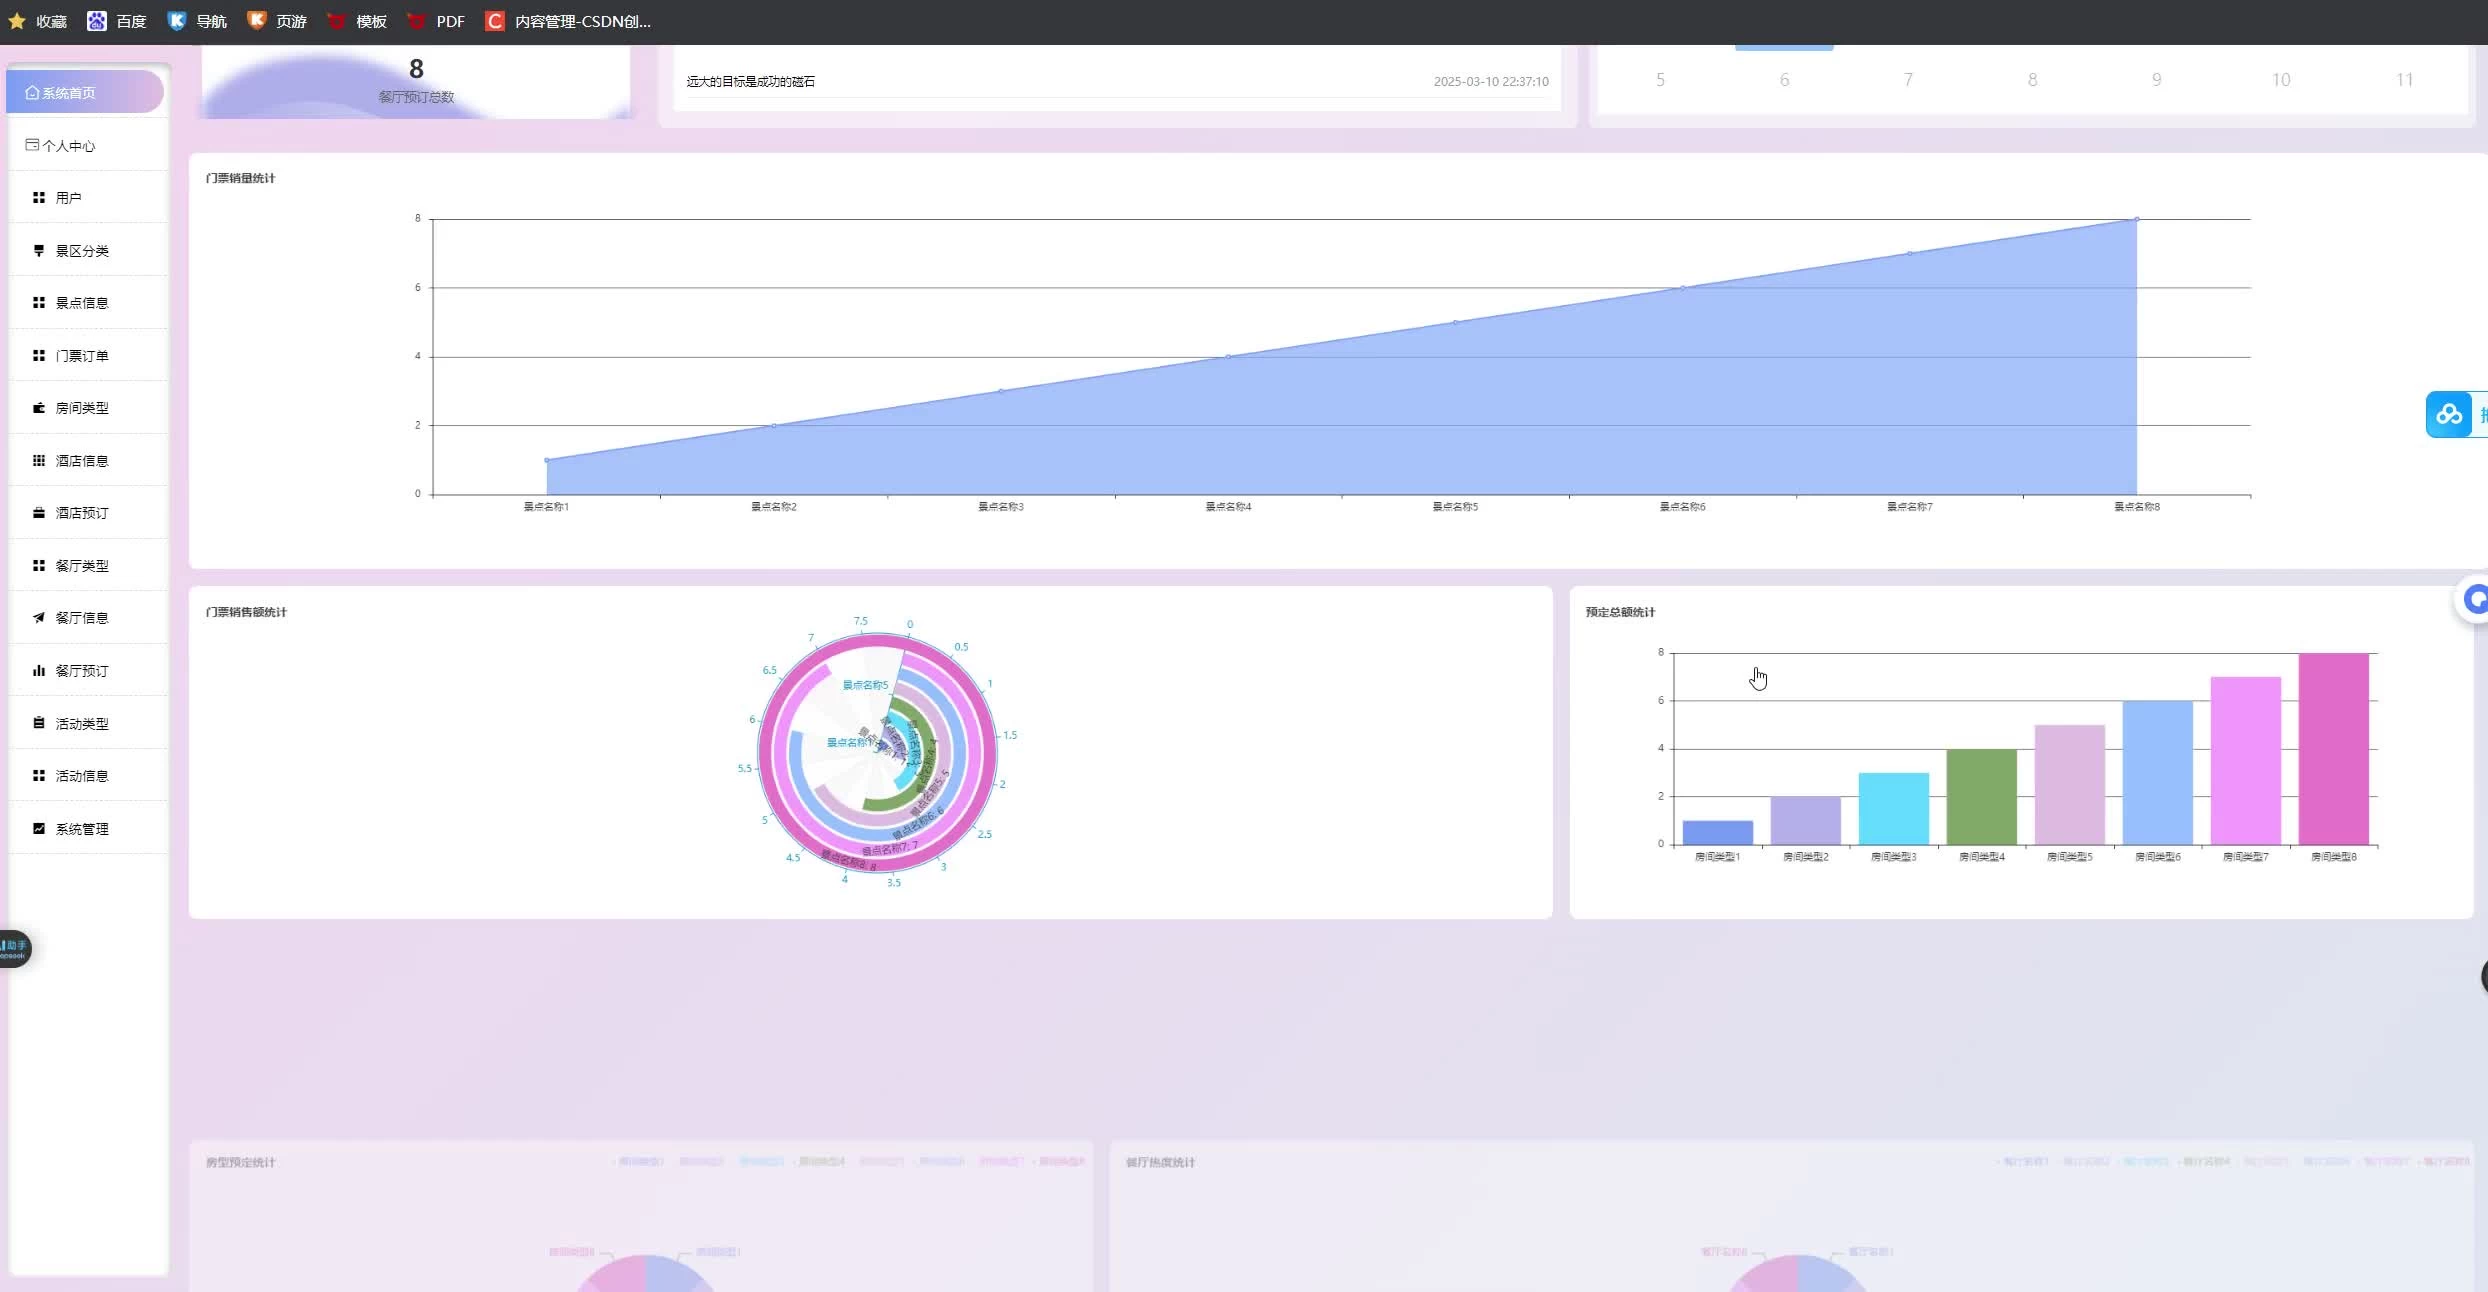Click the 景点名称8 data point on line chart
Viewport: 2488px width, 1292px height.
[x=2137, y=219]
